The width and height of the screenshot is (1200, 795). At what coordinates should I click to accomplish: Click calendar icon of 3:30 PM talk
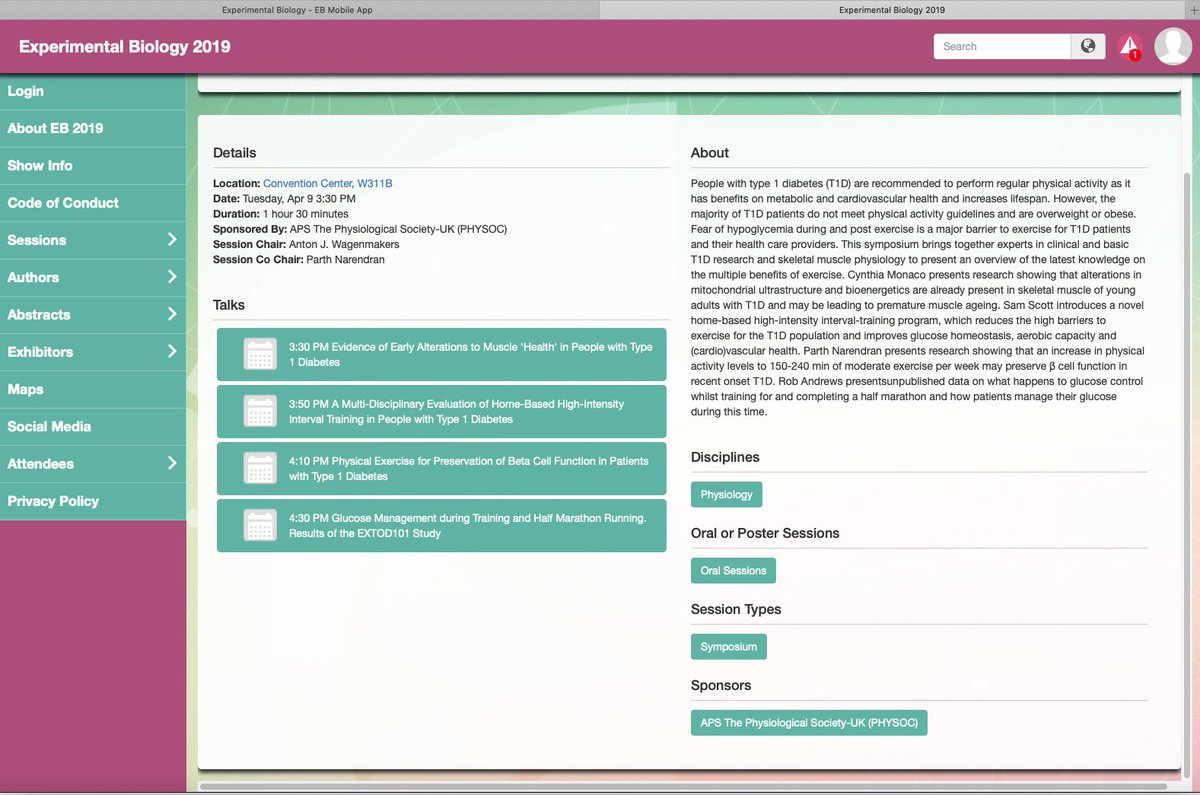[x=260, y=354]
